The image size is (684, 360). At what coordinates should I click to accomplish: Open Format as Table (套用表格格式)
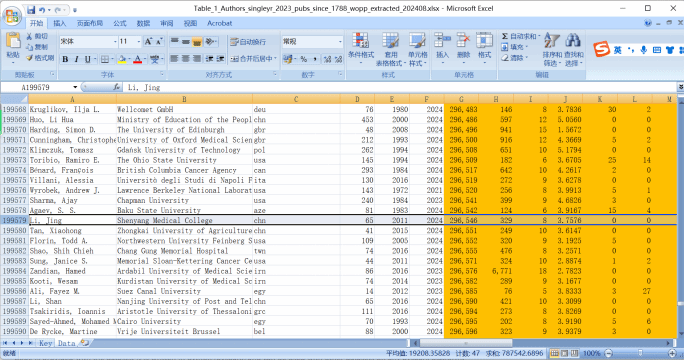(390, 49)
